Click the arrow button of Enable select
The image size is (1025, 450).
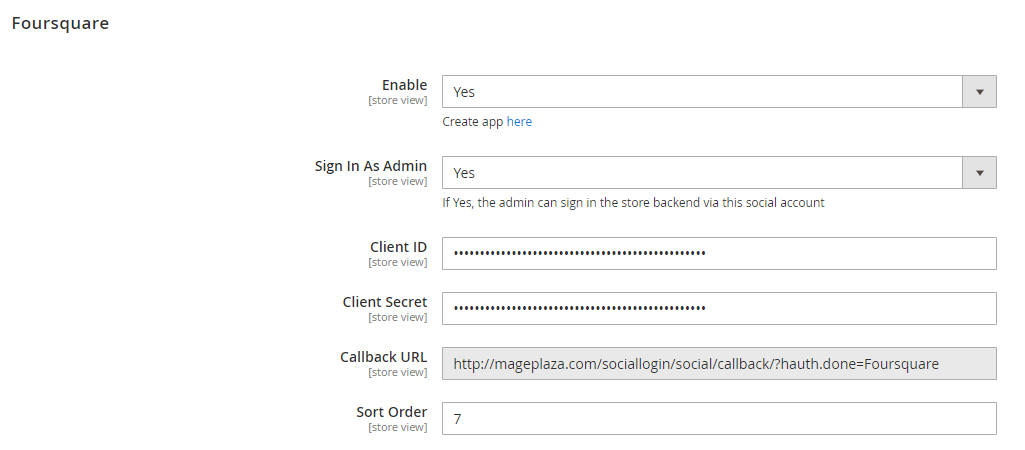(x=979, y=92)
